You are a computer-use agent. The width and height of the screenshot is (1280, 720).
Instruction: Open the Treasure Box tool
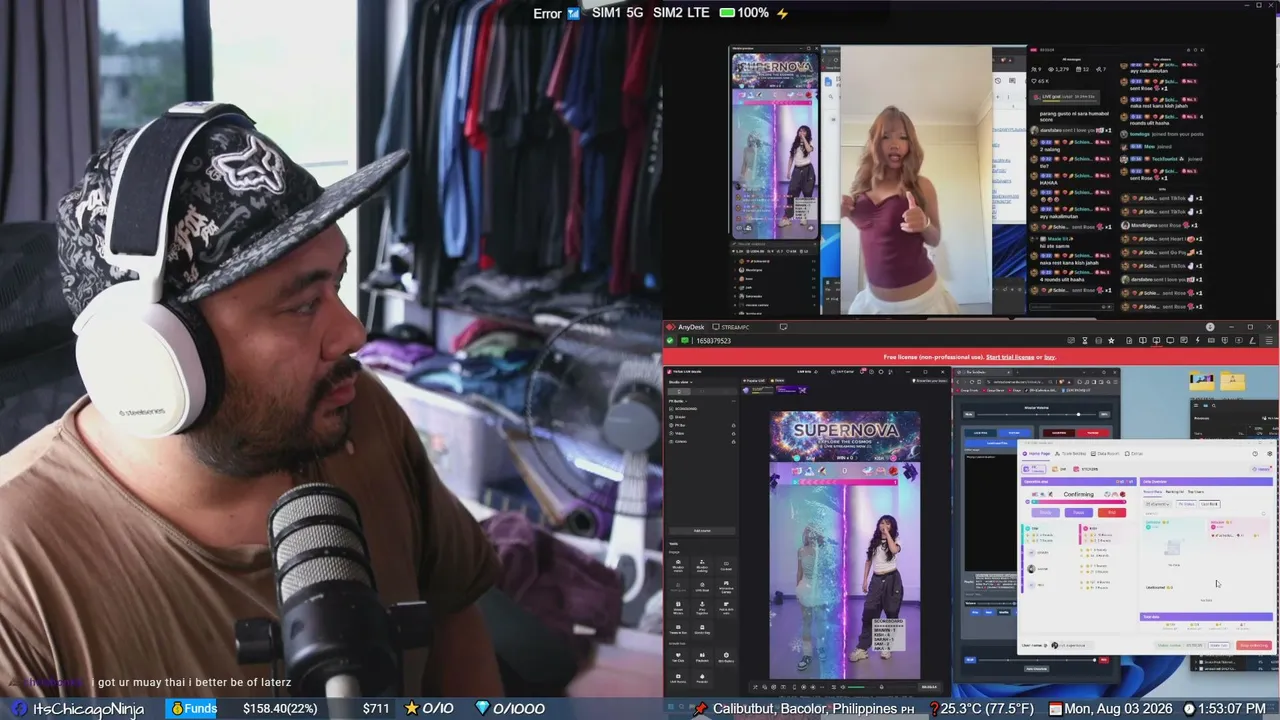(x=678, y=629)
